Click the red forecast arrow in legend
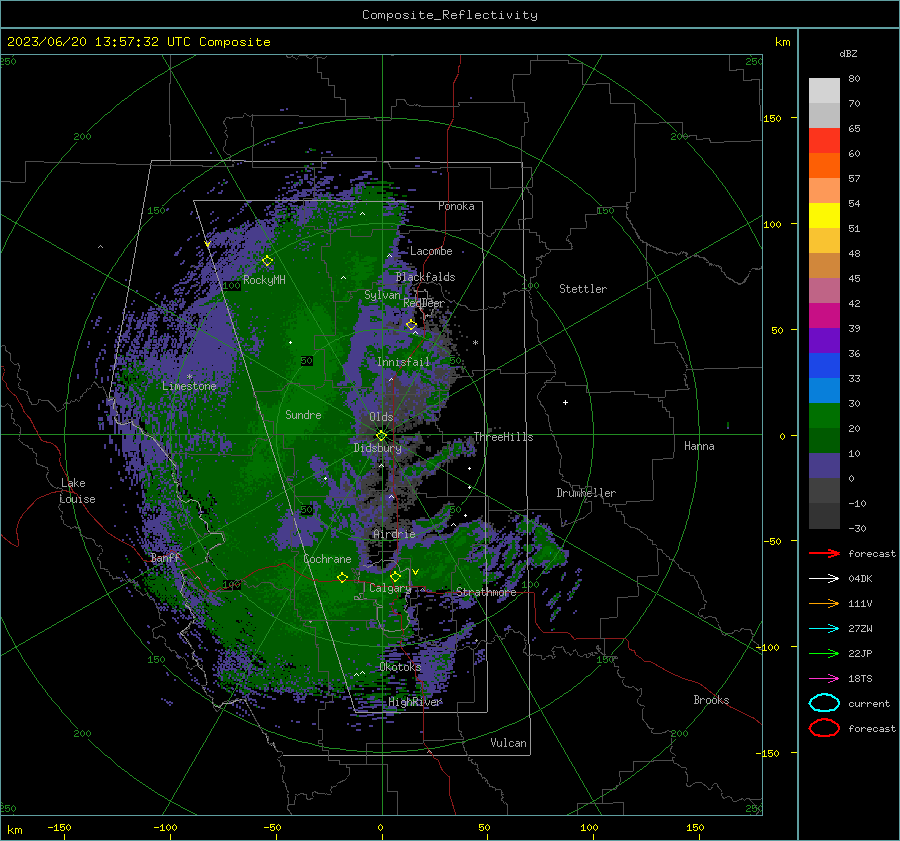 (x=824, y=553)
